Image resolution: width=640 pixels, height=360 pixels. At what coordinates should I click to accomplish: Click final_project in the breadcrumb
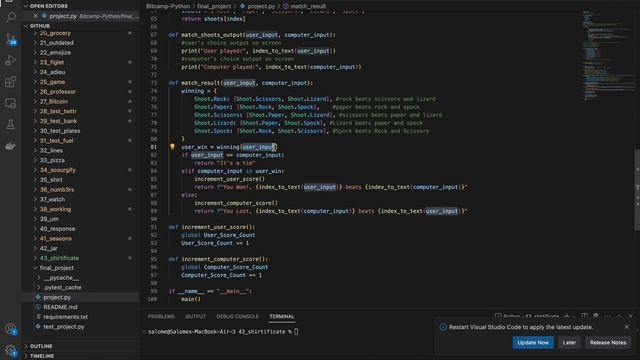click(x=214, y=6)
